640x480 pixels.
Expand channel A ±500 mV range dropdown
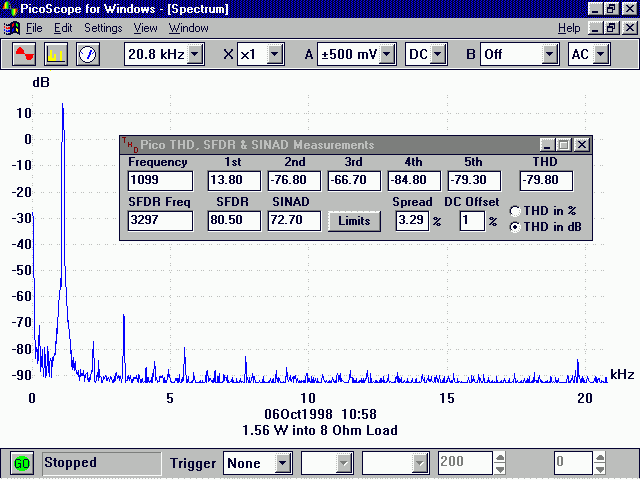(387, 54)
